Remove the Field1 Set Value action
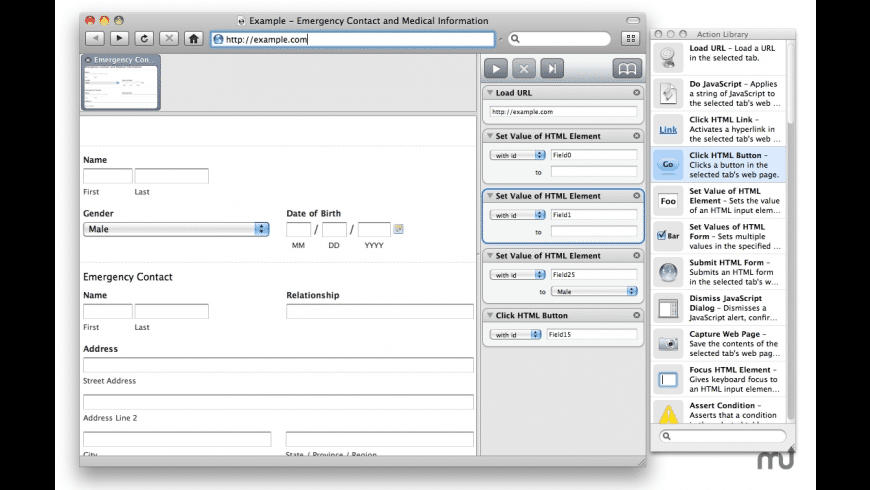This screenshot has height=490, width=870. coord(636,196)
